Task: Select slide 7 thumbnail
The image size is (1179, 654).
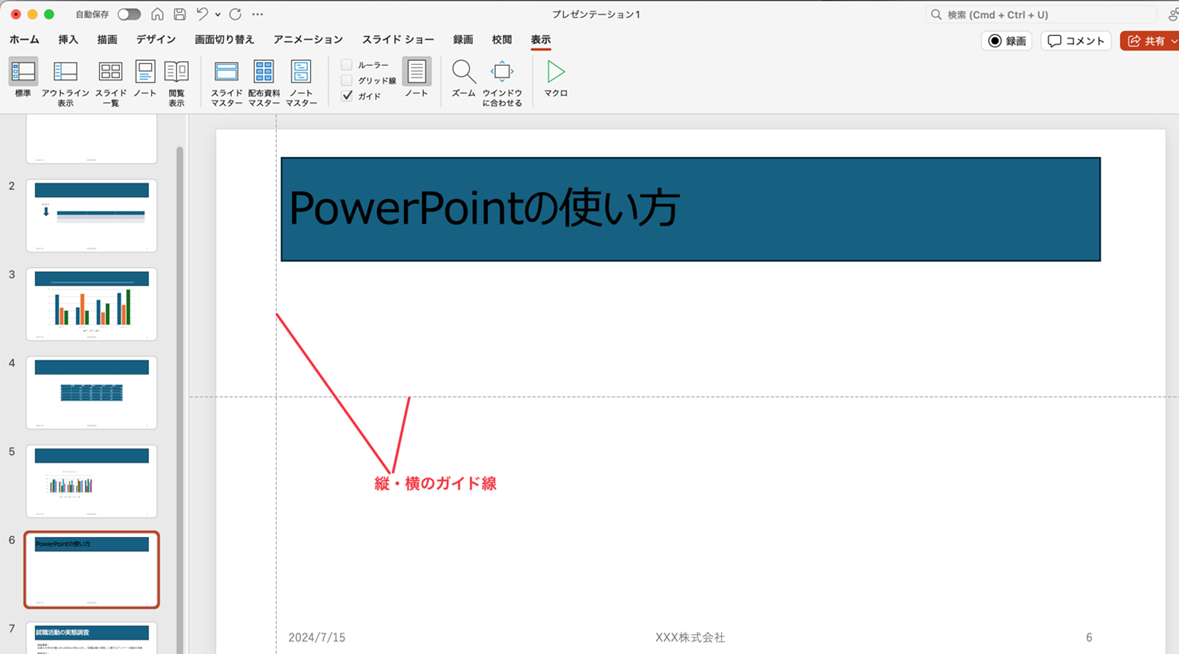Action: pos(92,637)
